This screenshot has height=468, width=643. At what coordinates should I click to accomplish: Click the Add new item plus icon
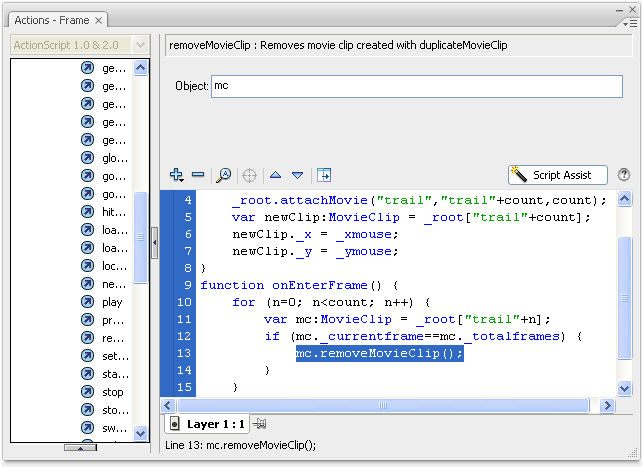(x=177, y=175)
